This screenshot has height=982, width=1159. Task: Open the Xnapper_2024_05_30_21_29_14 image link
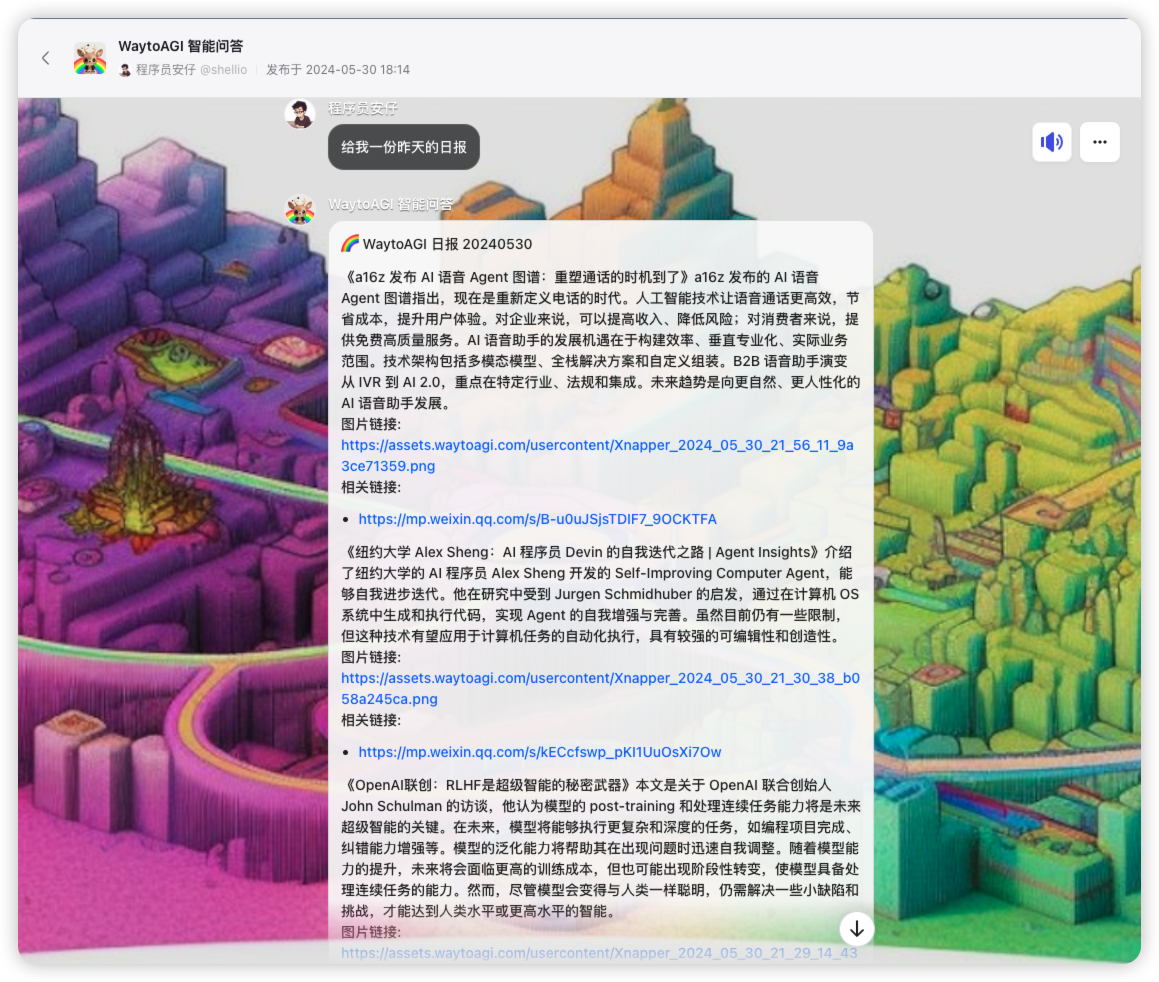coord(599,953)
